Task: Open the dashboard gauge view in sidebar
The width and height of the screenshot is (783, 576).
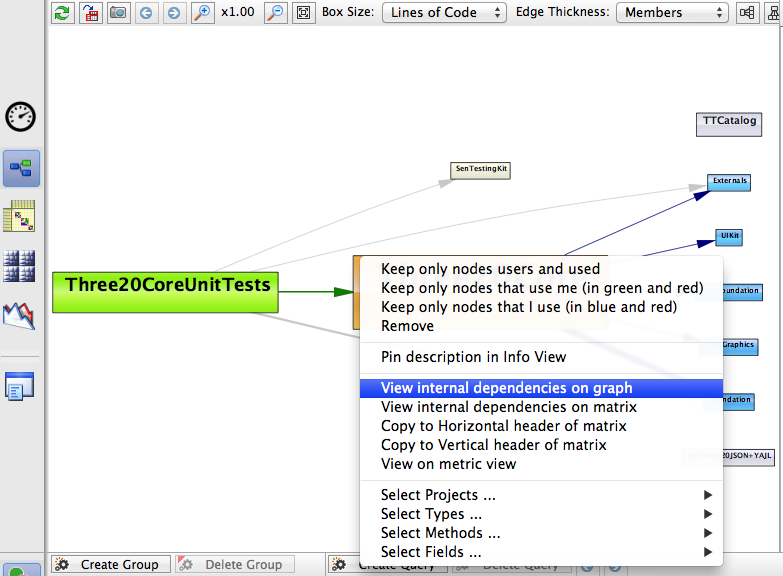Action: pos(20,117)
